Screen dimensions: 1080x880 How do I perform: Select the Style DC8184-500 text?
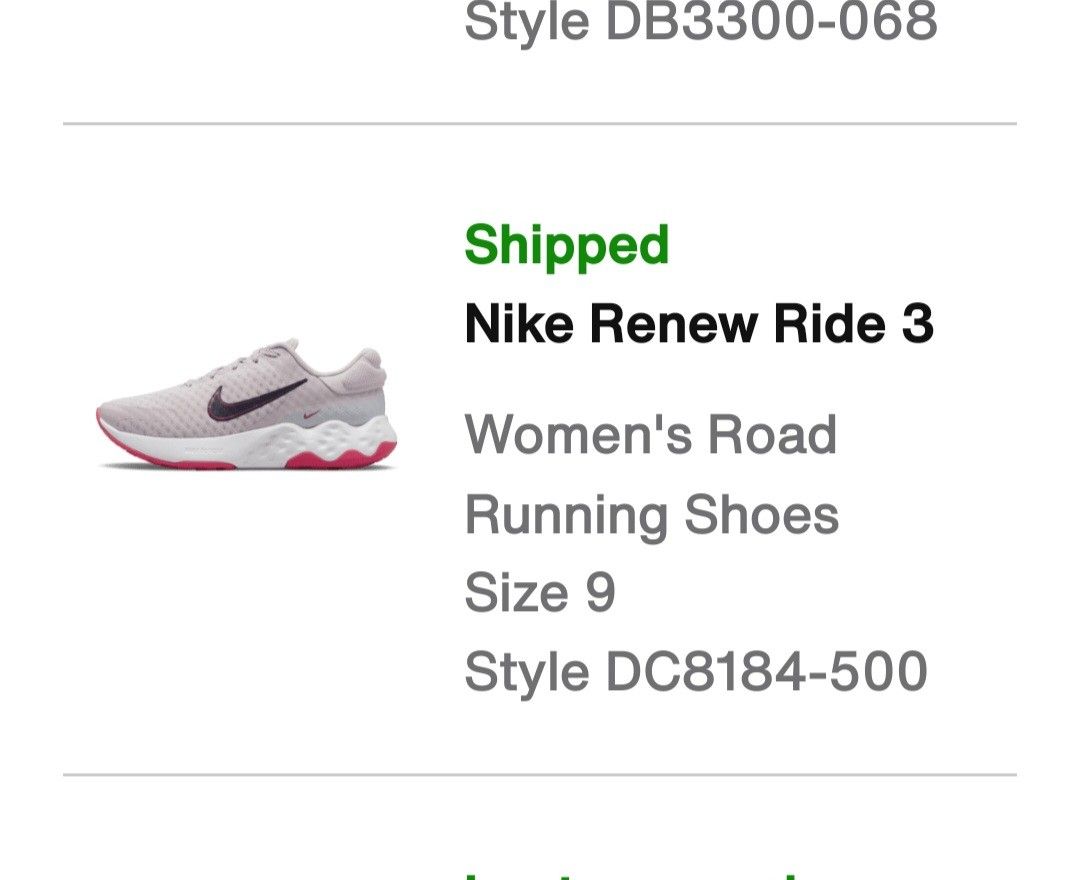[x=696, y=671]
